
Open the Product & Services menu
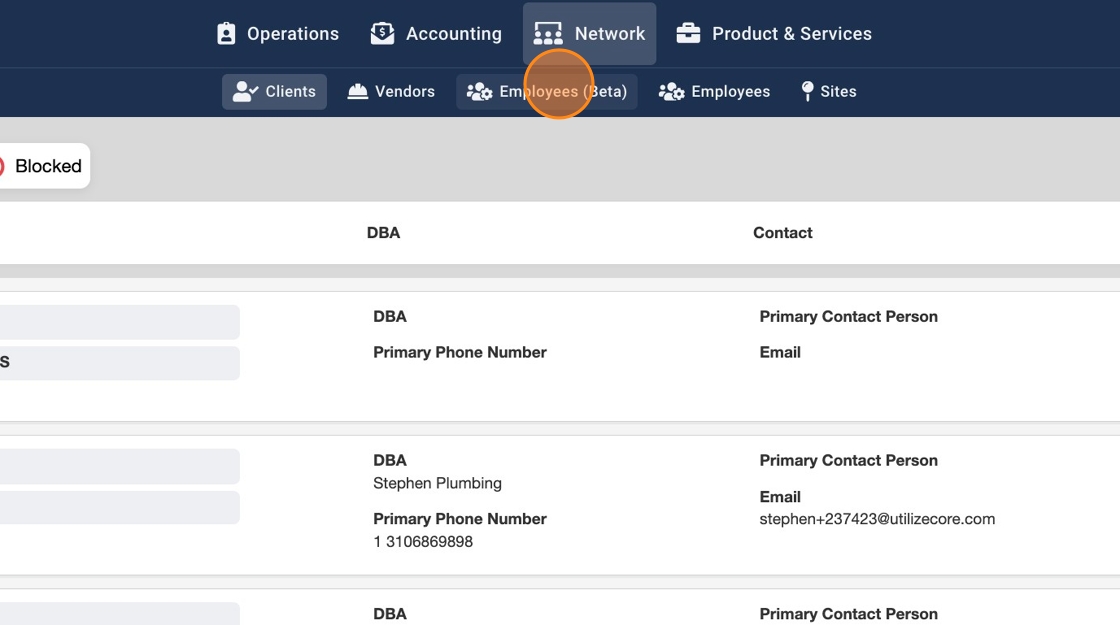pos(774,34)
